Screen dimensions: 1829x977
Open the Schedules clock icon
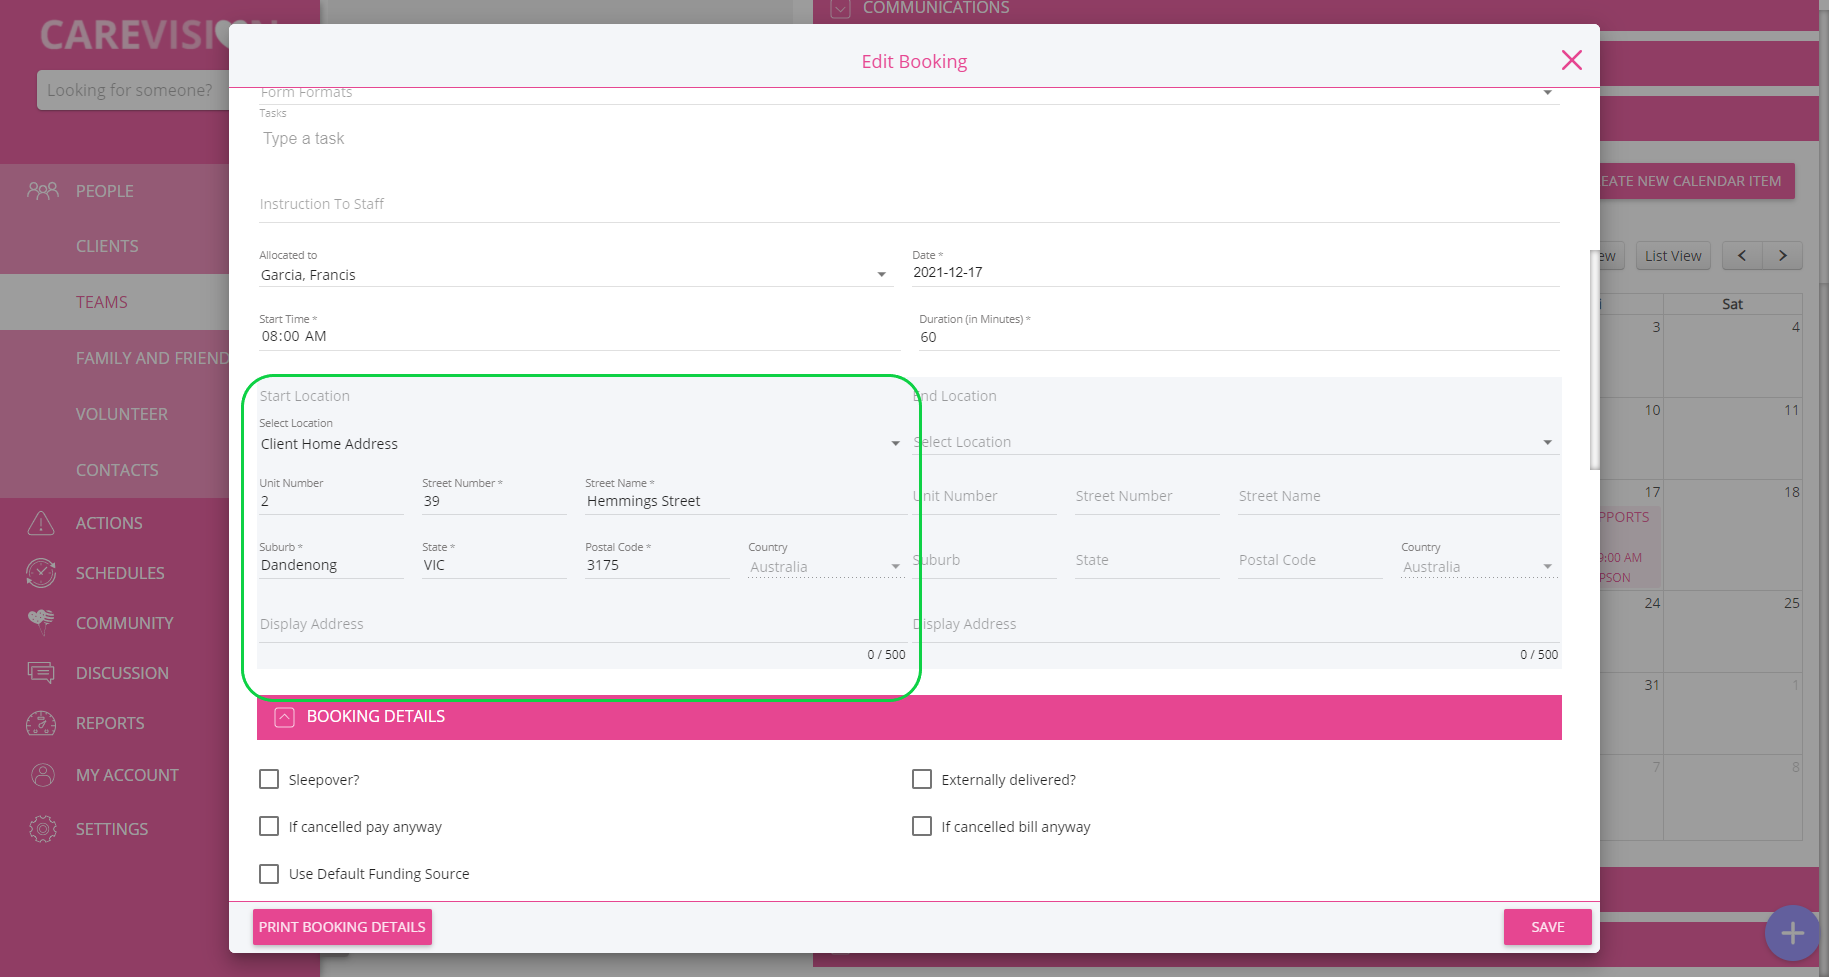[x=41, y=572]
